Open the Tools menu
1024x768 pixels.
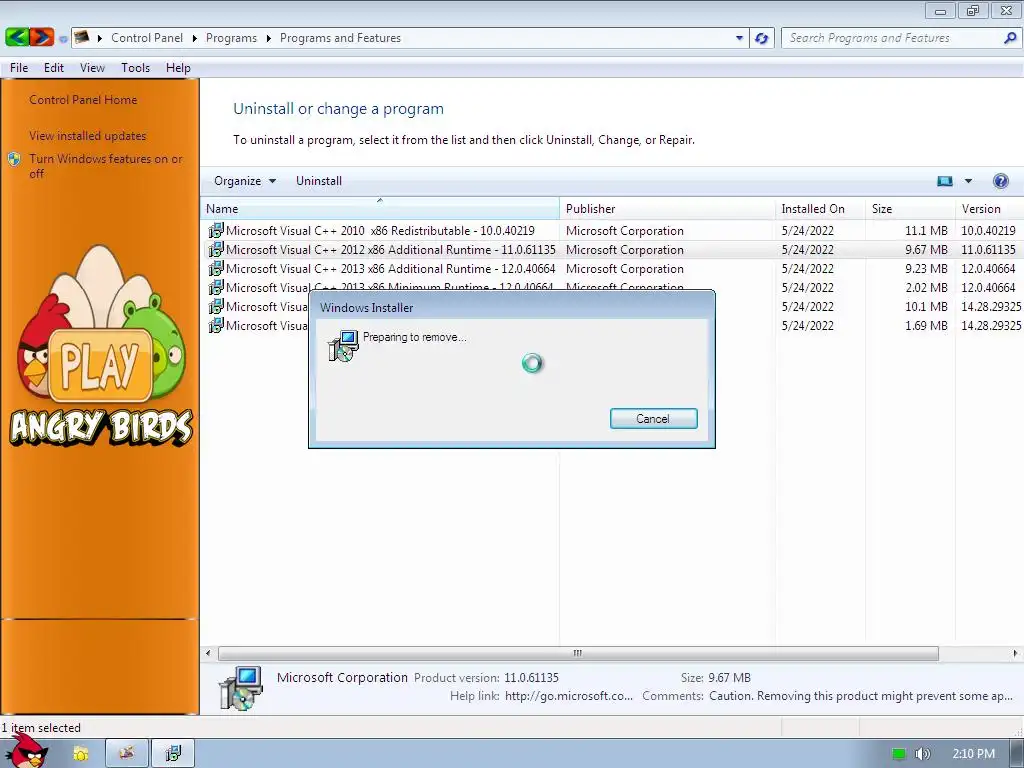135,68
